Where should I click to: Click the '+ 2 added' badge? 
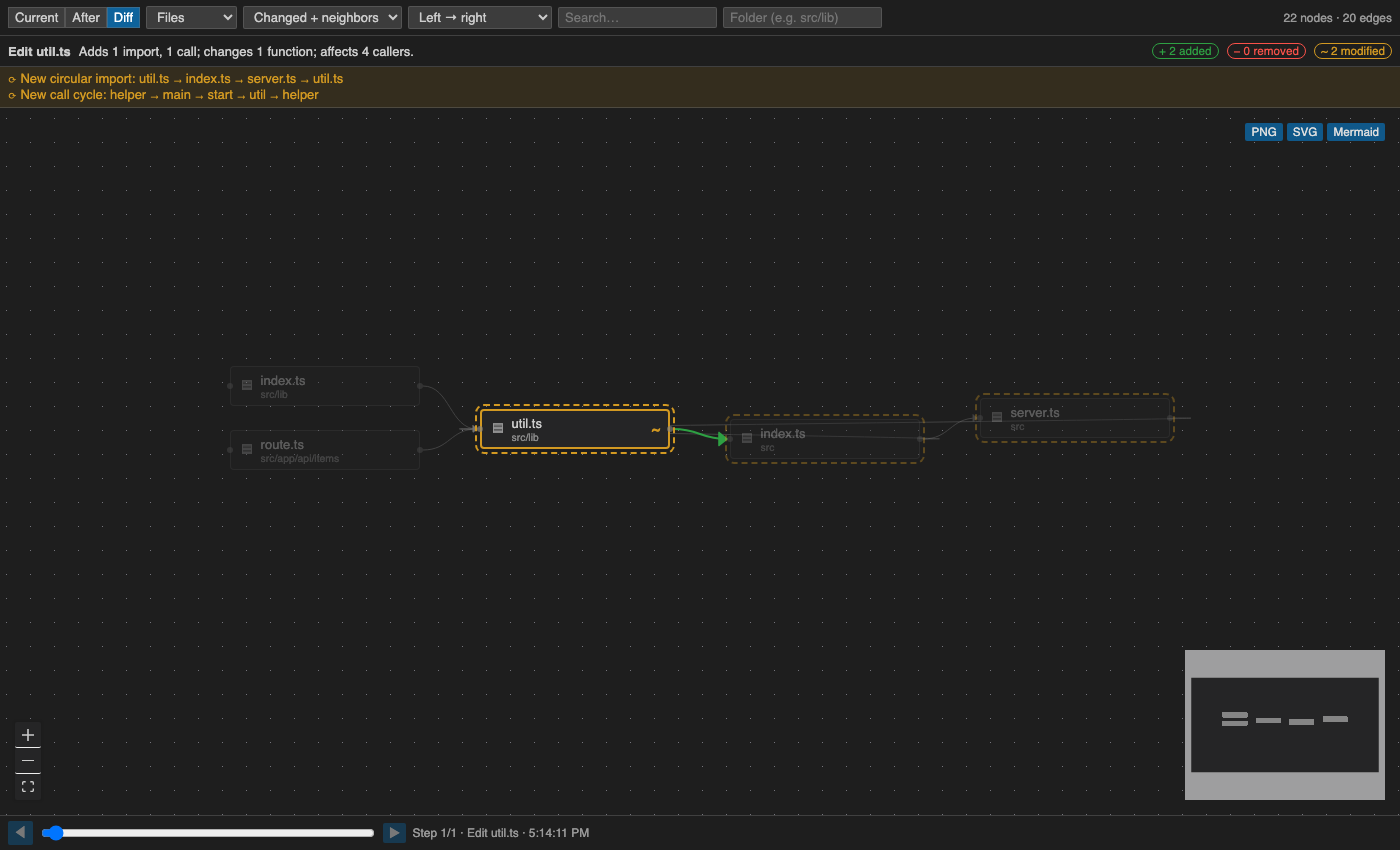coord(1185,51)
